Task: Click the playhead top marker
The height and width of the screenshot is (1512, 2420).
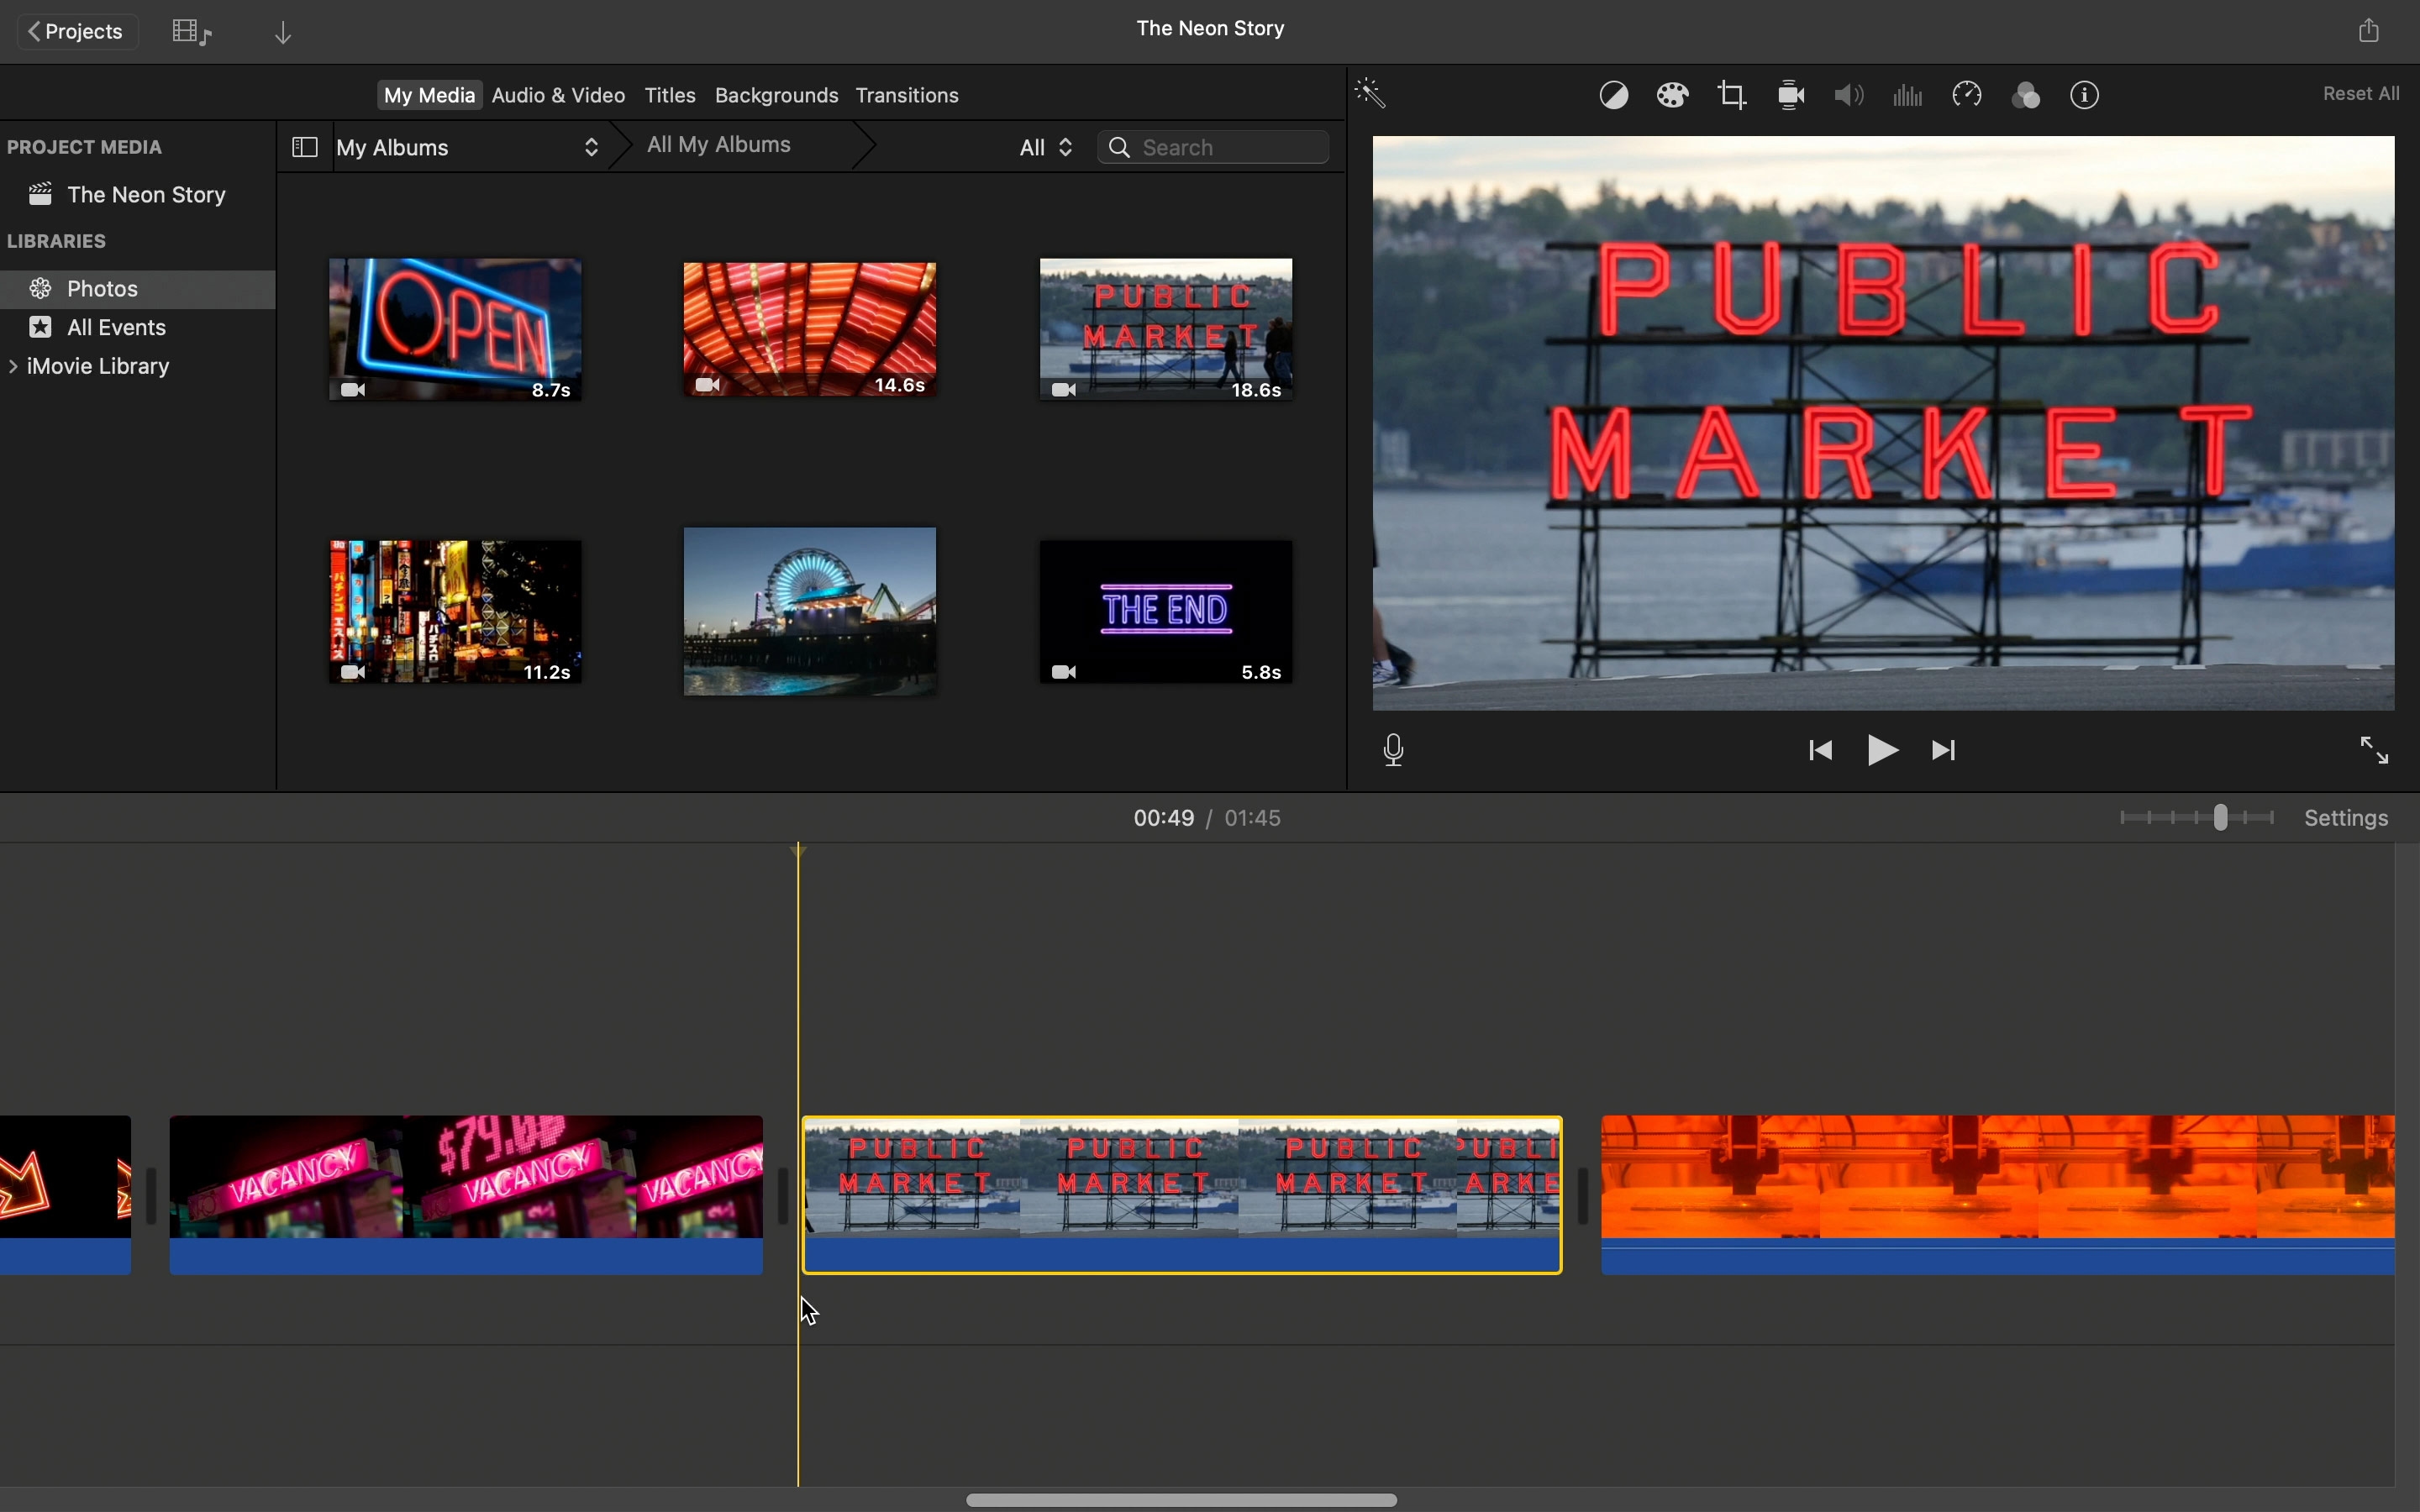Action: pos(799,852)
